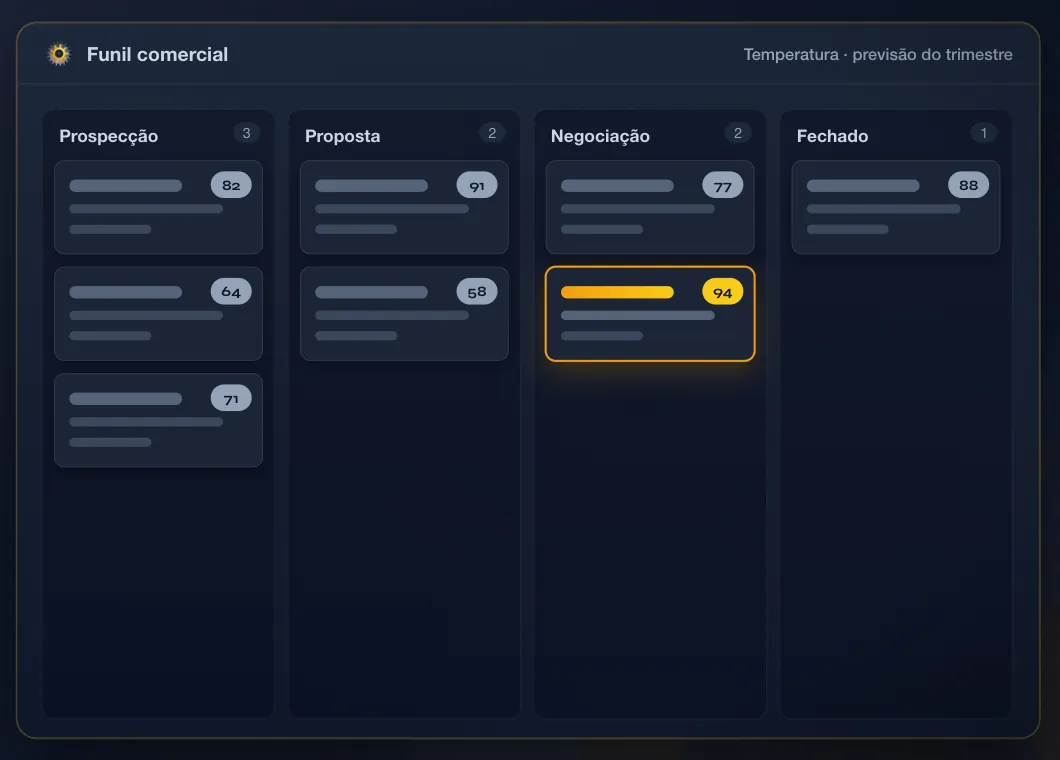Open the deal card scored 58

(x=404, y=314)
